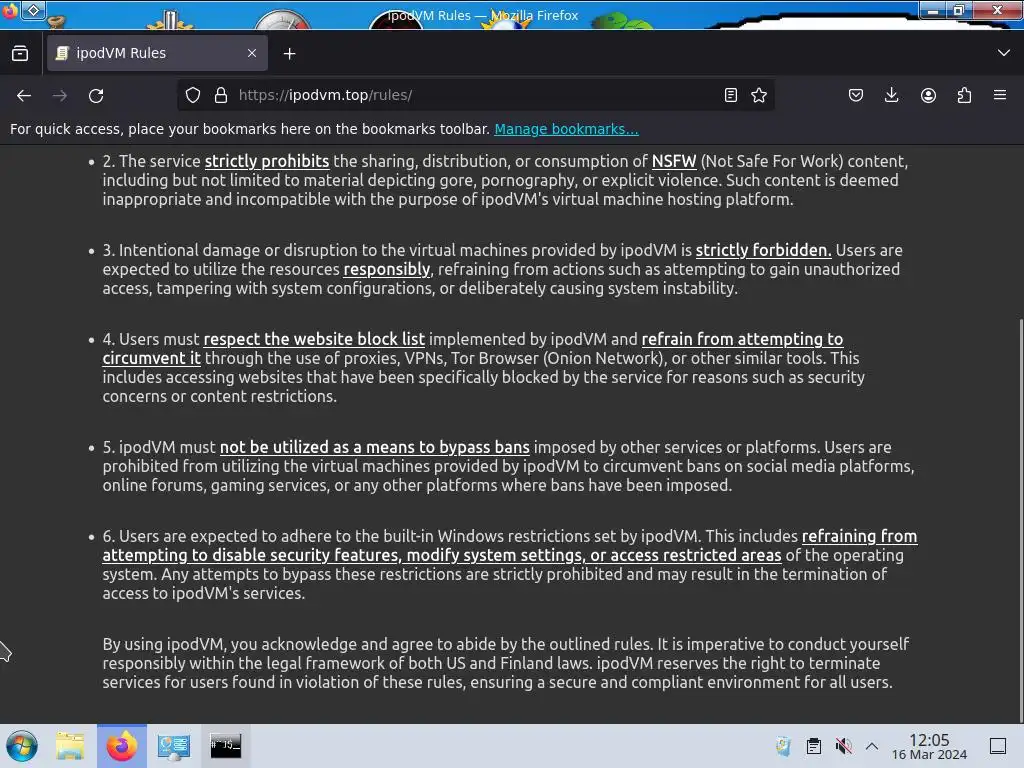
Task: Click the underlined 'strictly forbidden.' text
Action: pyautogui.click(x=763, y=250)
